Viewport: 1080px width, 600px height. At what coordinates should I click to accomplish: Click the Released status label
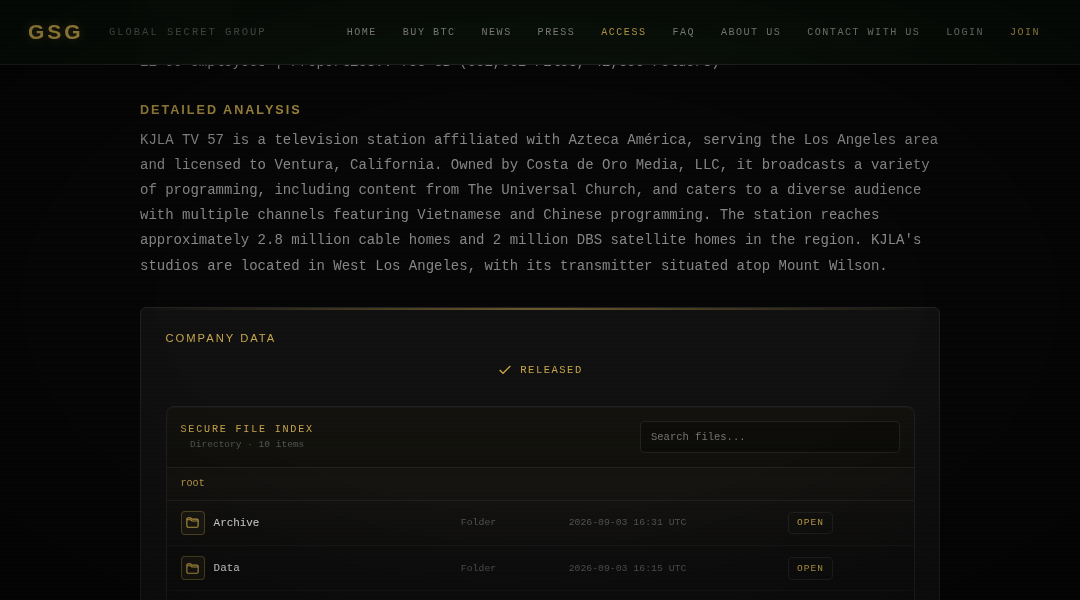(x=551, y=370)
